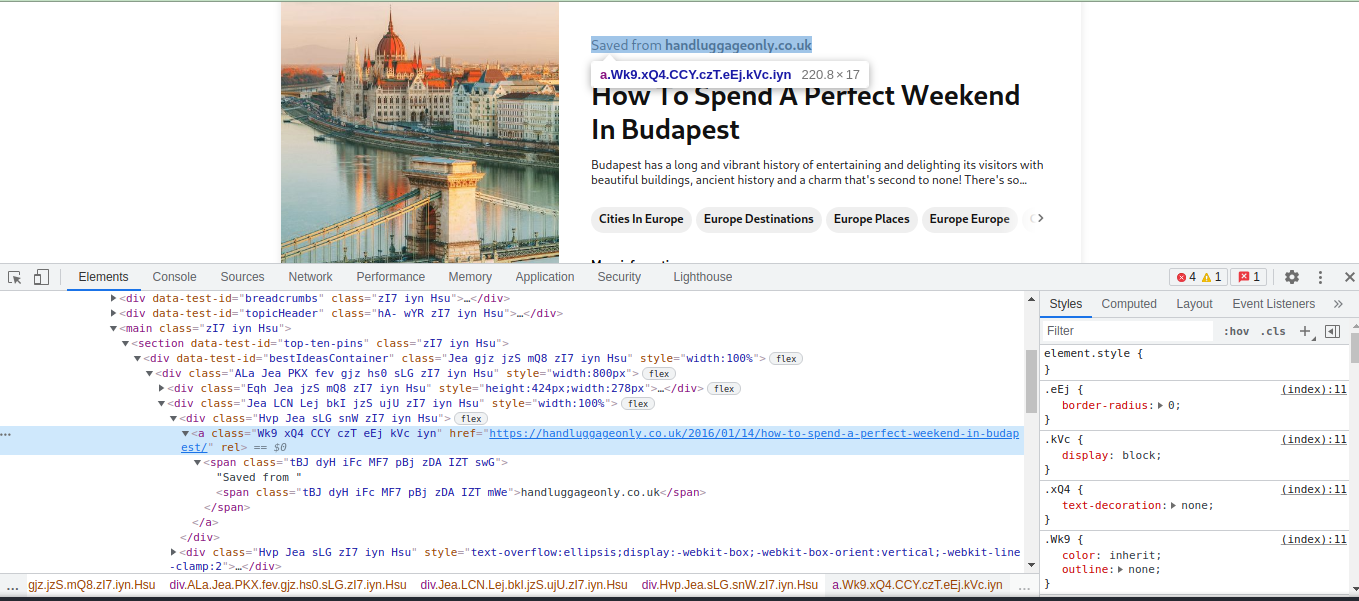Open (index):11 source link for .xQ4 rule
The height and width of the screenshot is (601, 1359).
[1314, 490]
